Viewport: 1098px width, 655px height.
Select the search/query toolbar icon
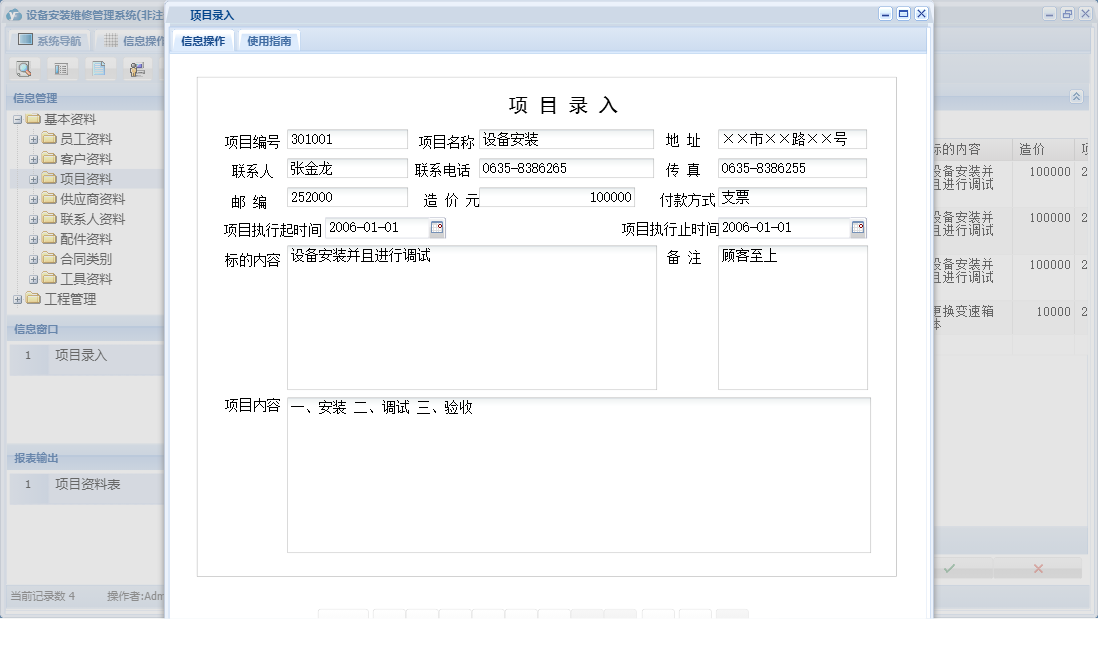[x=25, y=68]
